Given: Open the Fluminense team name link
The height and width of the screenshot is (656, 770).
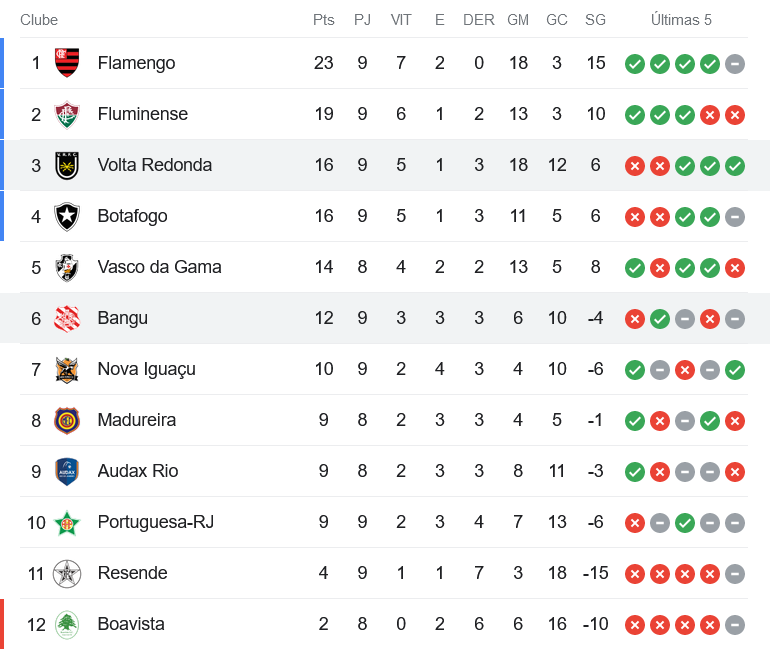Looking at the screenshot, I should pos(142,114).
